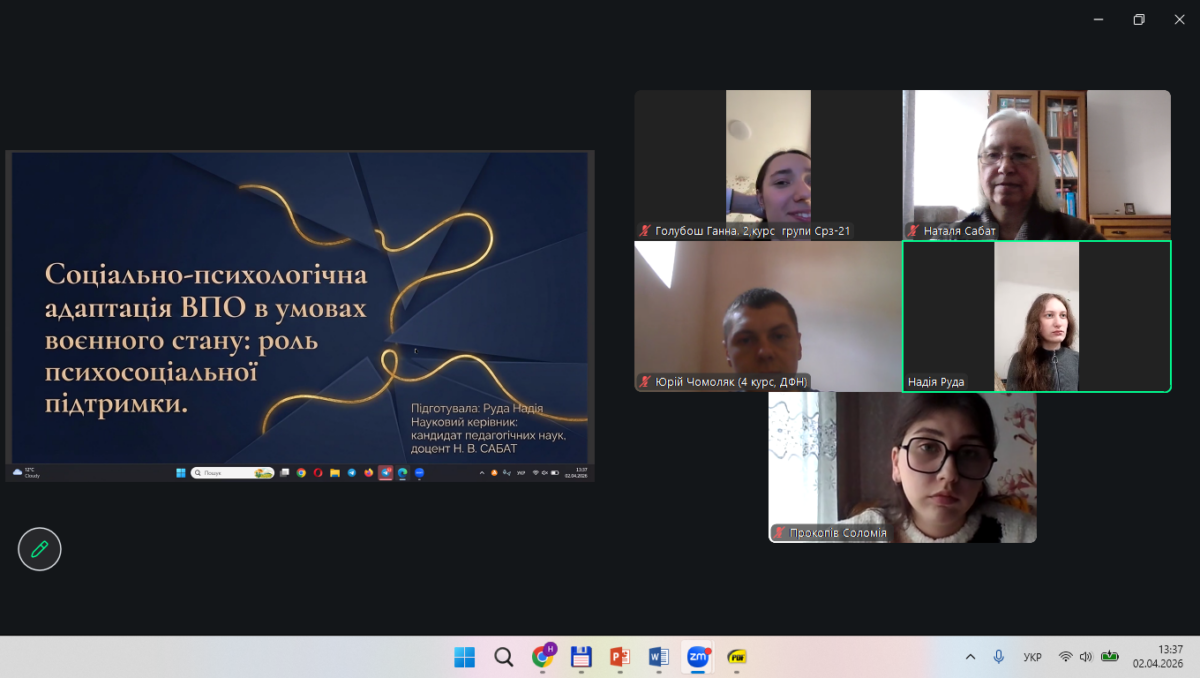This screenshot has width=1200, height=678.
Task: Click the floppy disk app icon in taskbar
Action: (x=581, y=657)
